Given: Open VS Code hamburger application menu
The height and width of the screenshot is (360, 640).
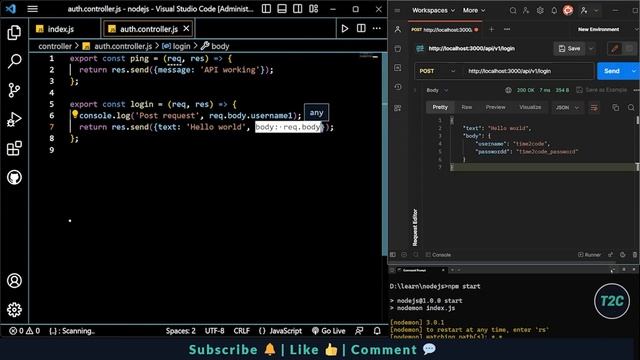Looking at the screenshot, I should [x=33, y=9].
